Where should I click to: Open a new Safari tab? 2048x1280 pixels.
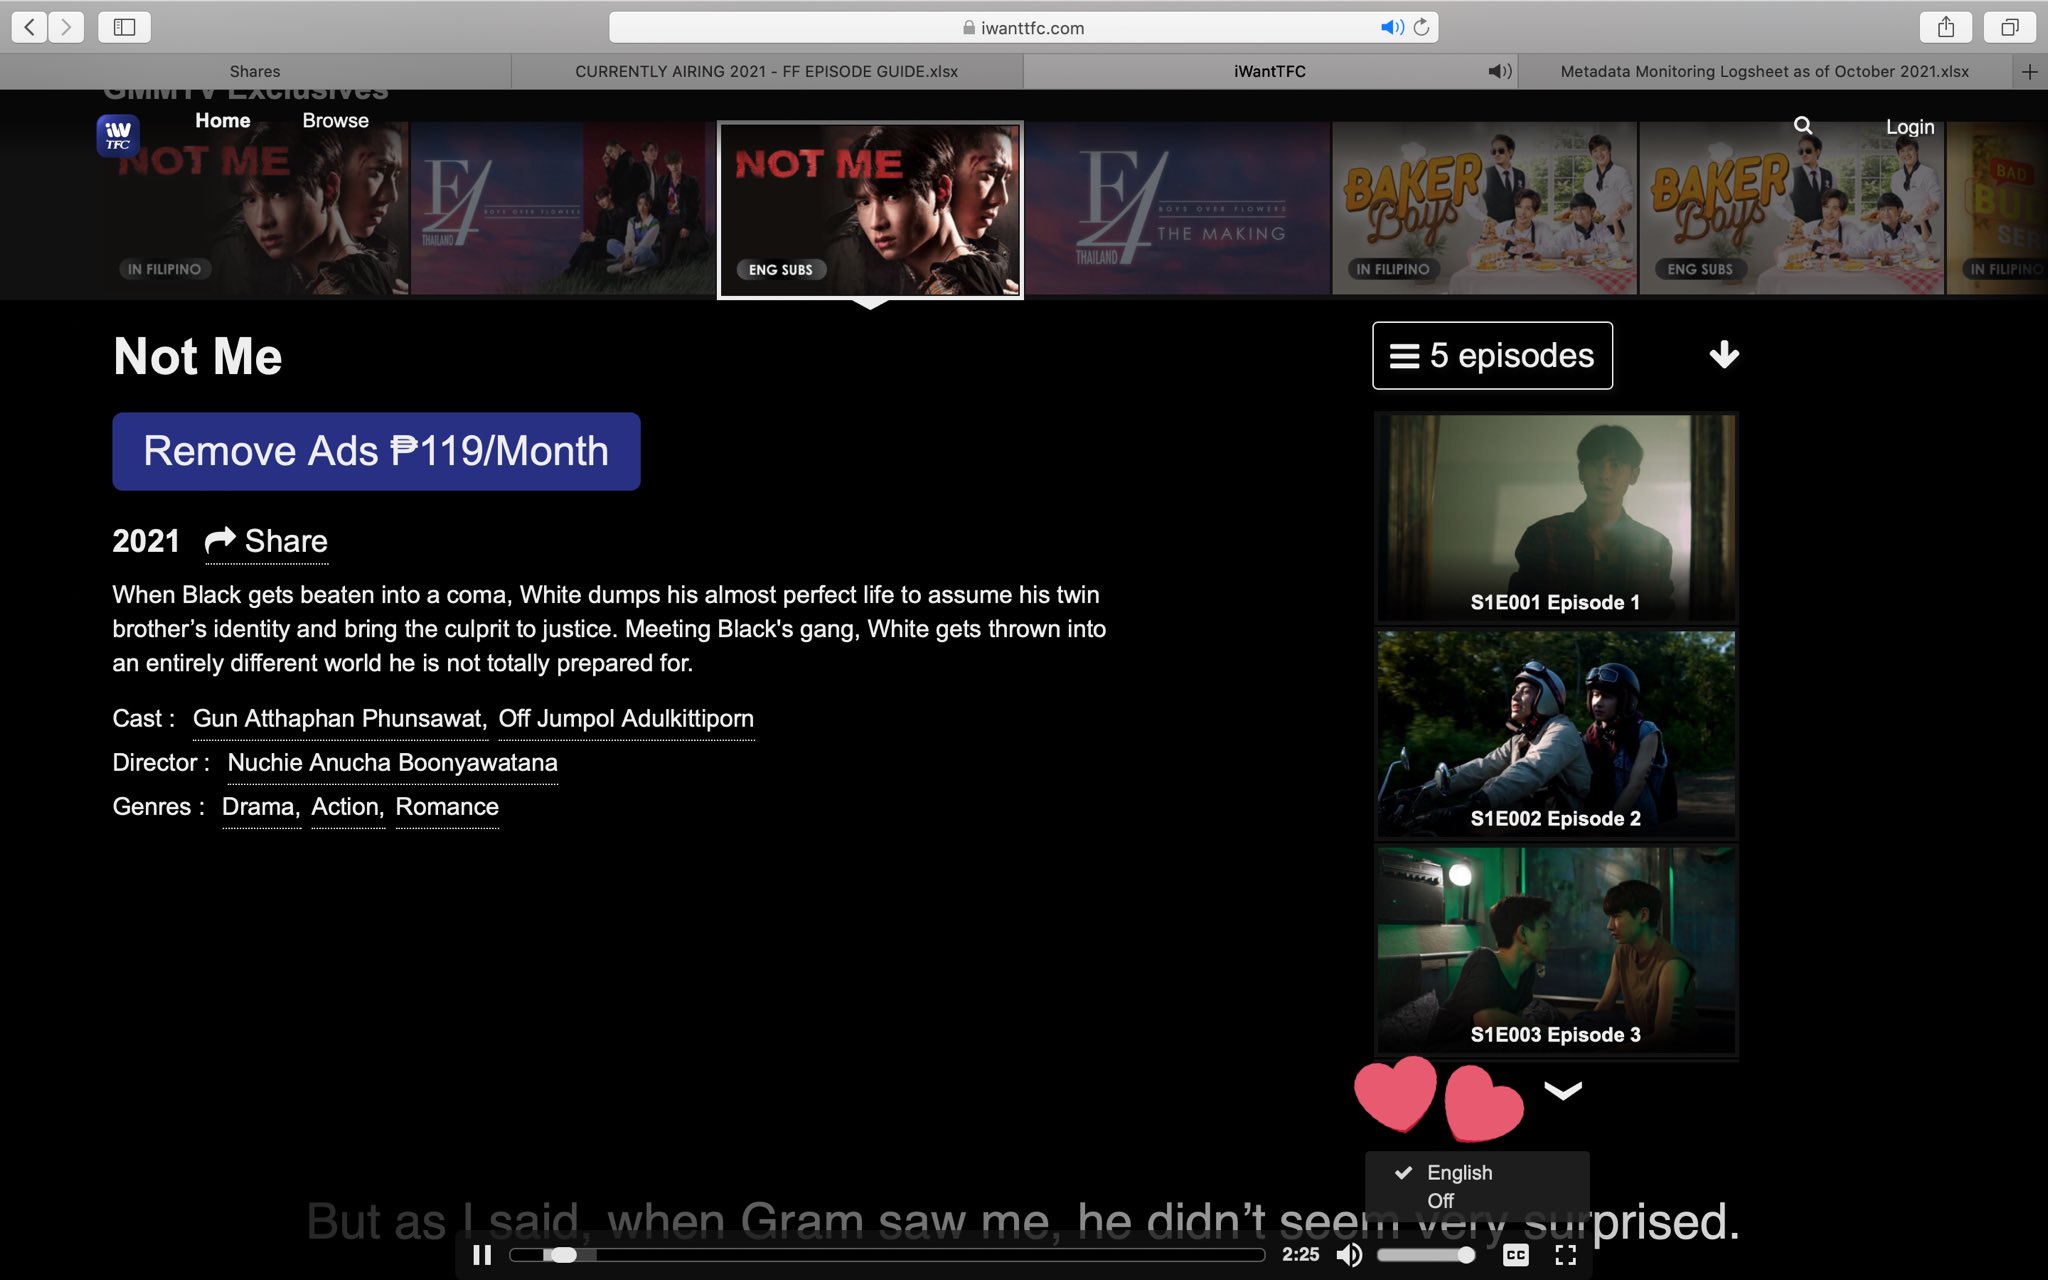tap(2029, 71)
